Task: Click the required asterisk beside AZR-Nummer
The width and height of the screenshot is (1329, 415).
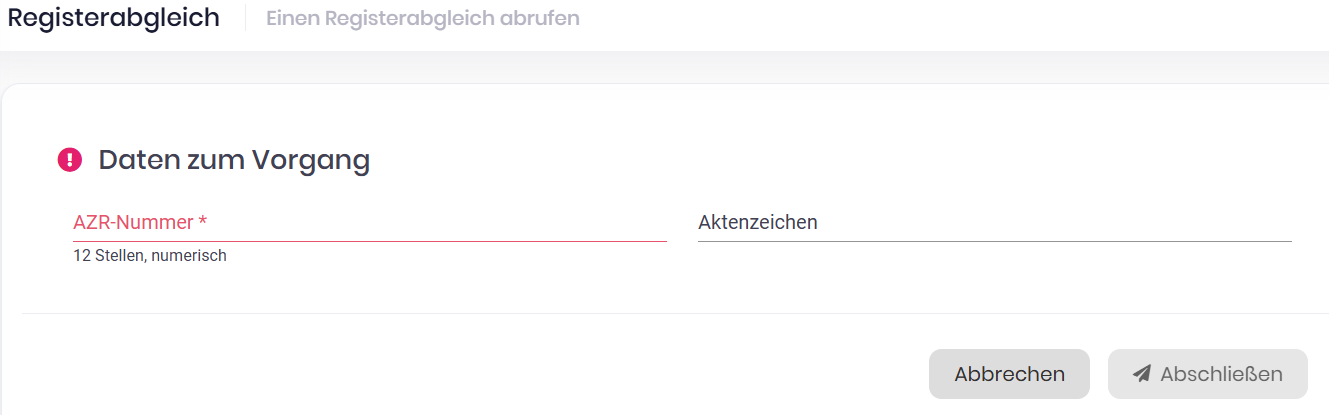Action: click(203, 222)
